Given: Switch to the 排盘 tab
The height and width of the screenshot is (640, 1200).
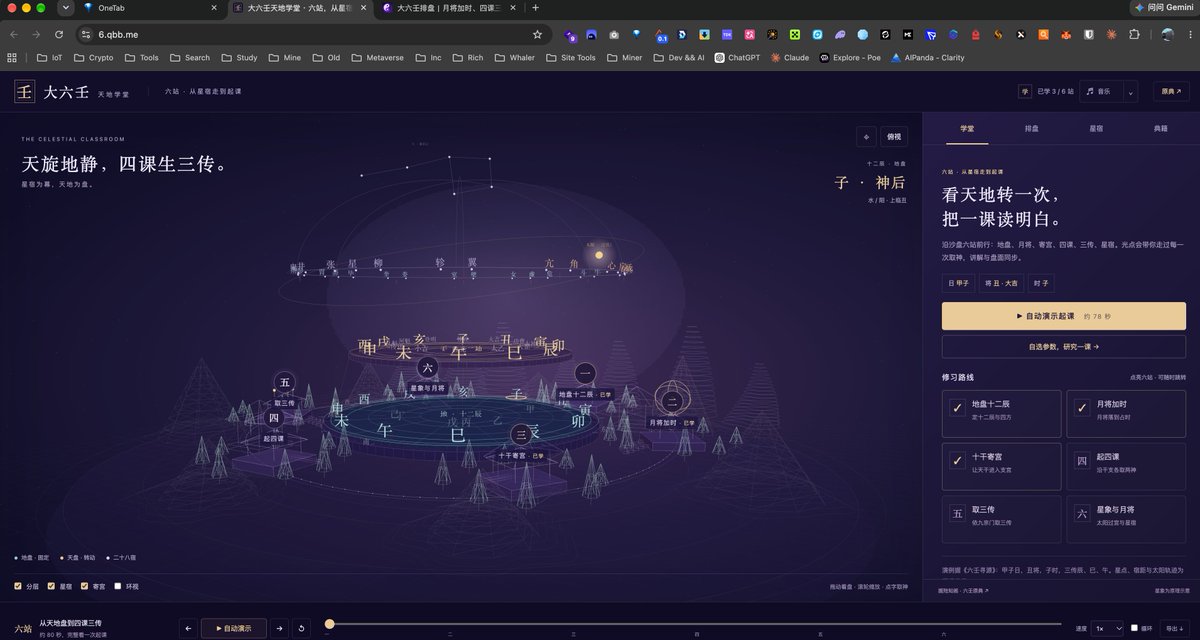Looking at the screenshot, I should 1032,129.
